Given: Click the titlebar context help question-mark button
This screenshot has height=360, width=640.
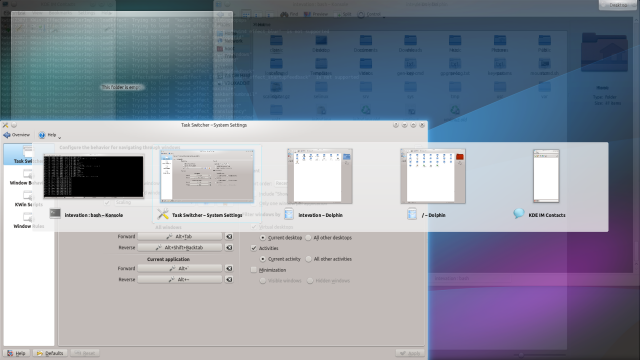Looking at the screenshot, I should pos(396,125).
